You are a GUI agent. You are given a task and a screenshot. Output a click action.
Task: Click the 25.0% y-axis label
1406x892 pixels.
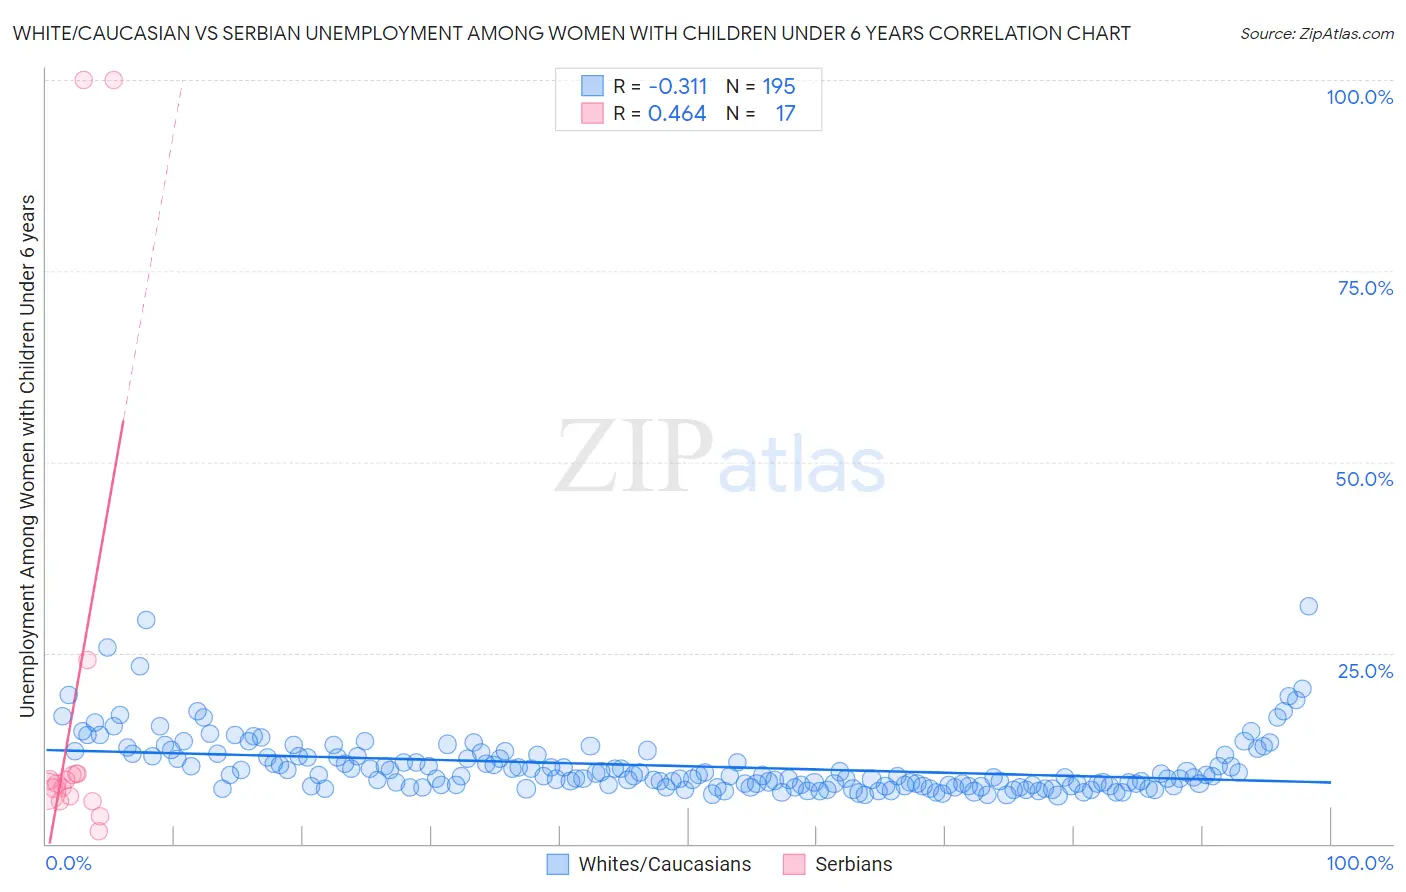point(1365,671)
